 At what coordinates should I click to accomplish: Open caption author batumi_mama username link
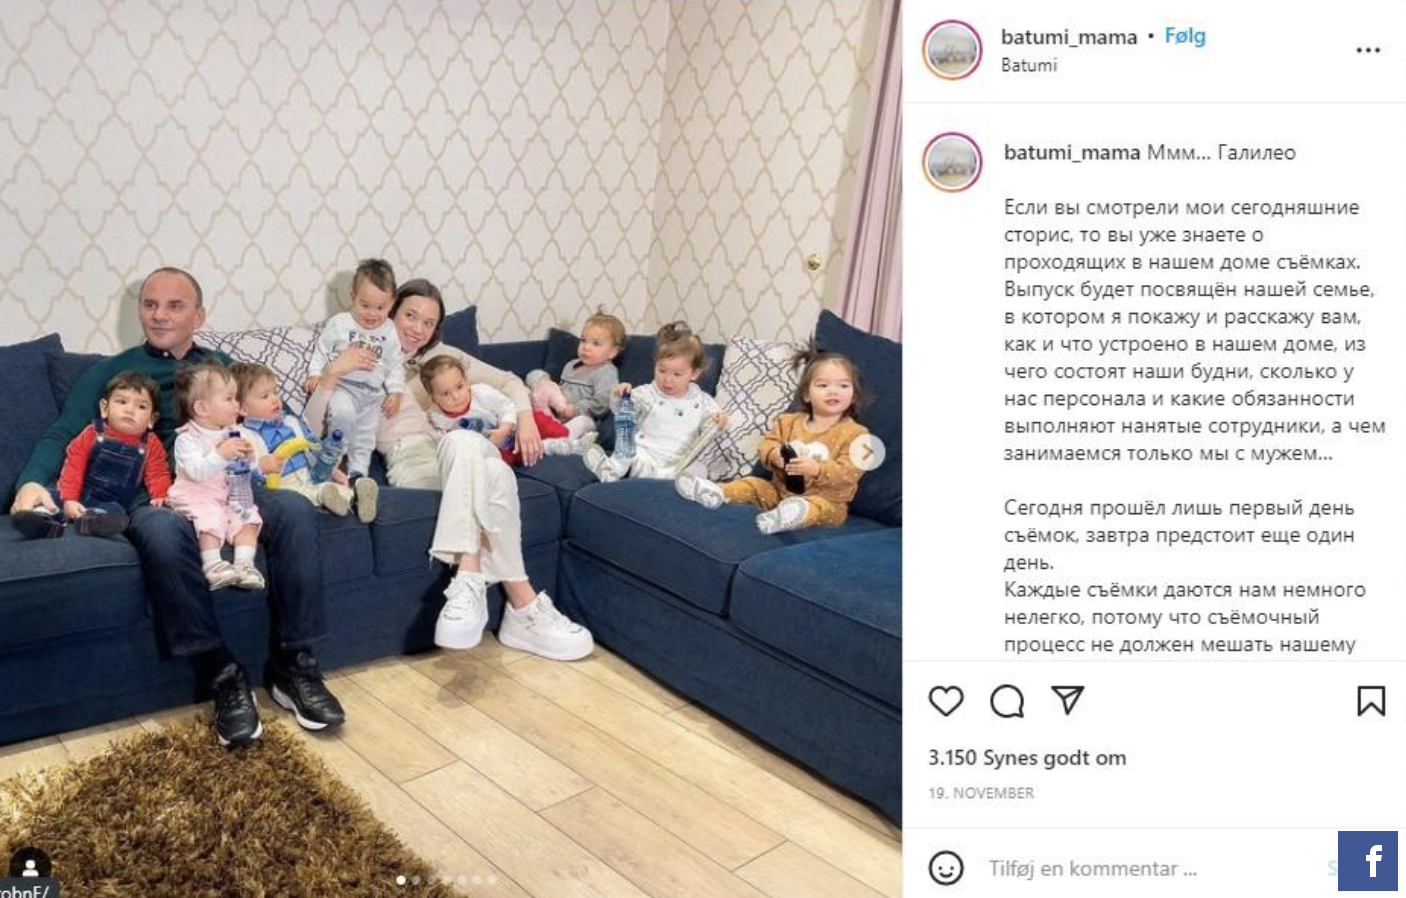click(1072, 153)
